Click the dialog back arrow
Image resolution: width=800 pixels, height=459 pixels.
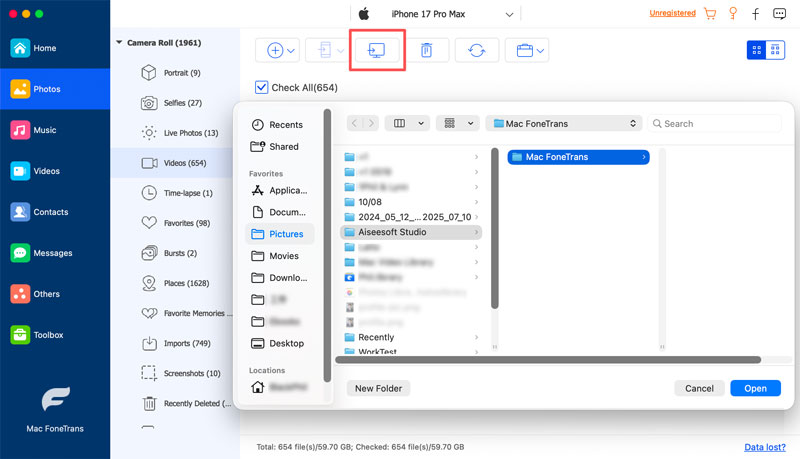[355, 123]
